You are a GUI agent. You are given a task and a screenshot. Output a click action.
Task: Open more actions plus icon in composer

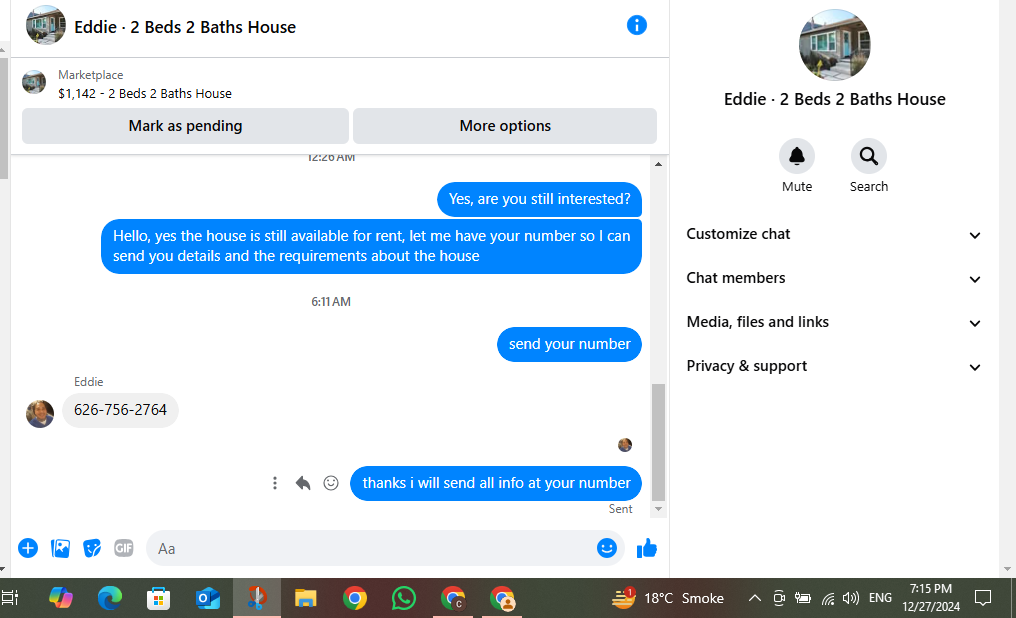28,548
